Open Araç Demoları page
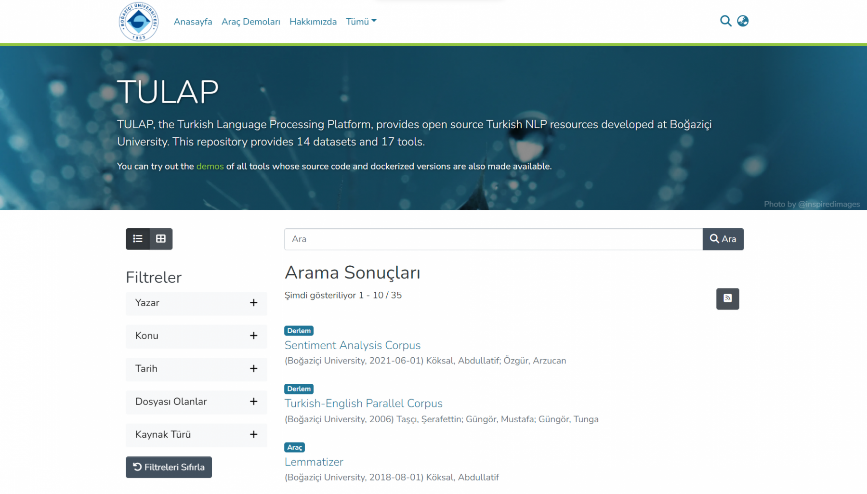 (251, 21)
